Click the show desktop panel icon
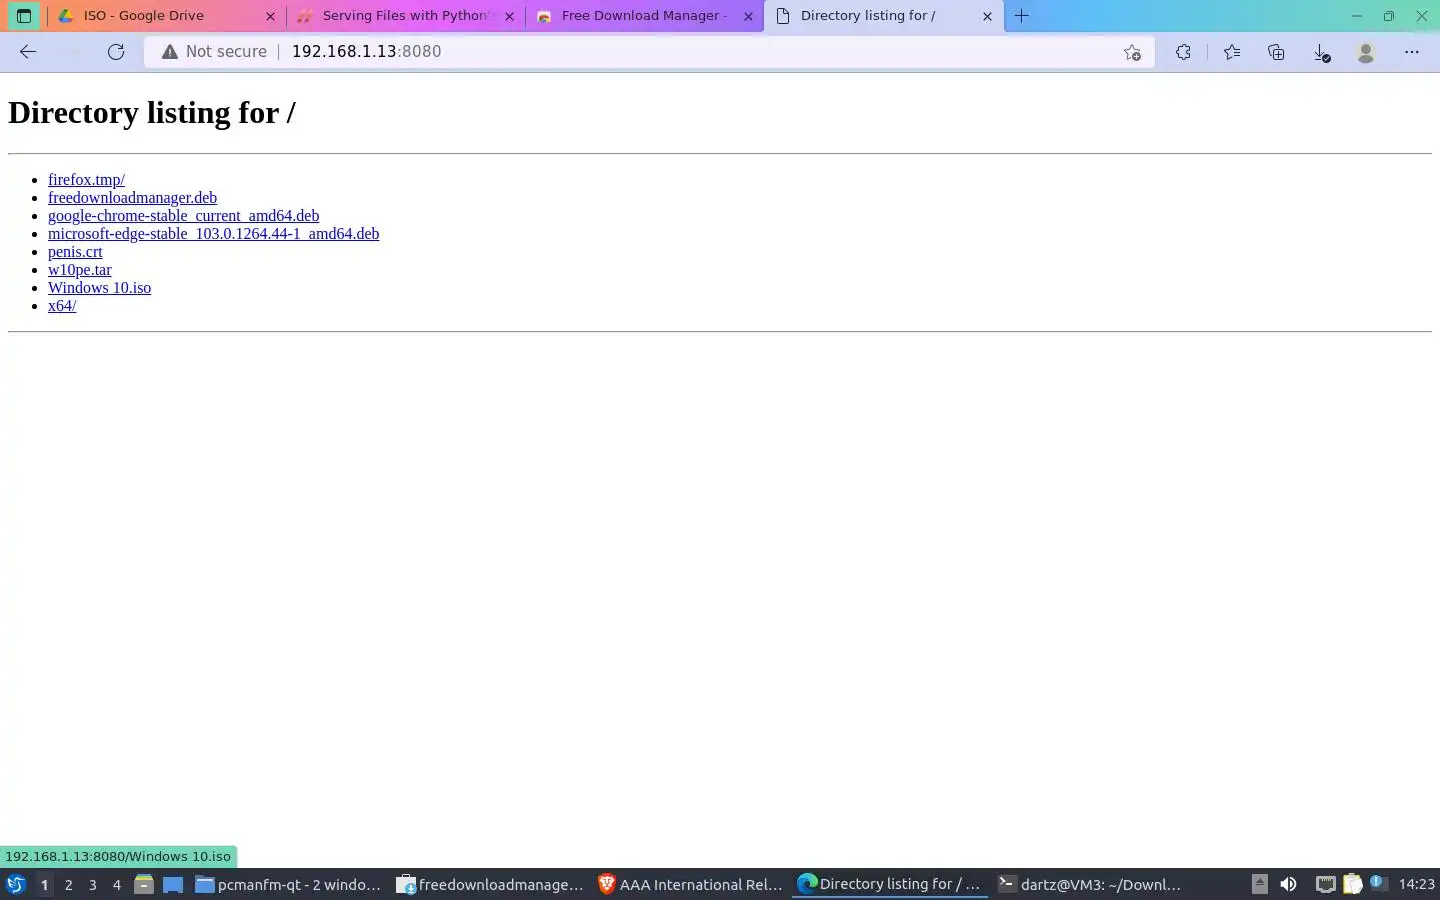 pos(173,884)
